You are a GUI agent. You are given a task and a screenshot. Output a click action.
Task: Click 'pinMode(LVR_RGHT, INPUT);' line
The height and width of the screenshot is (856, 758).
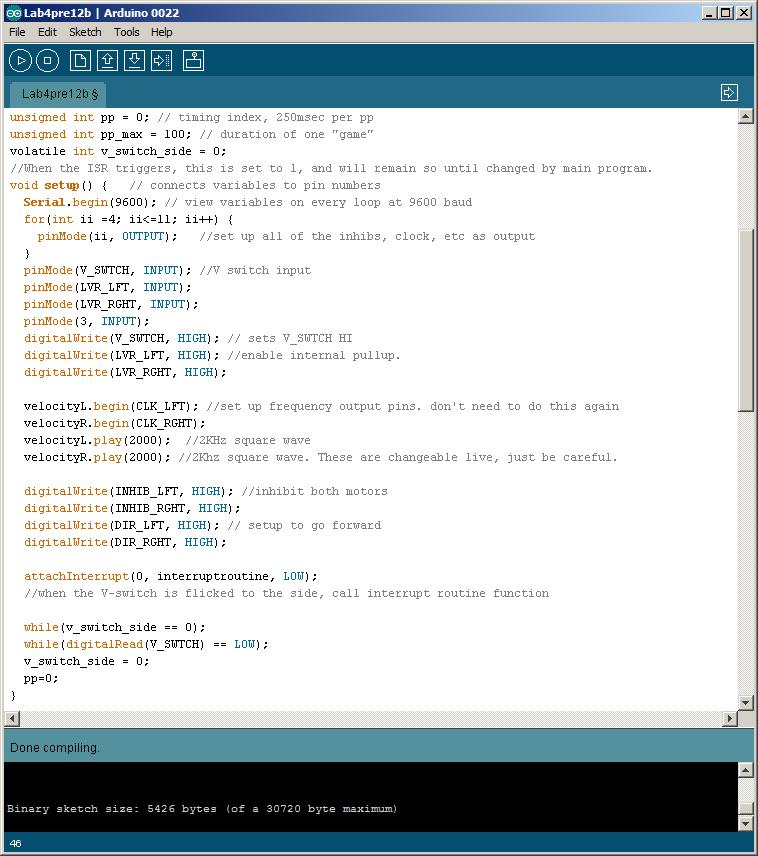[x=111, y=304]
